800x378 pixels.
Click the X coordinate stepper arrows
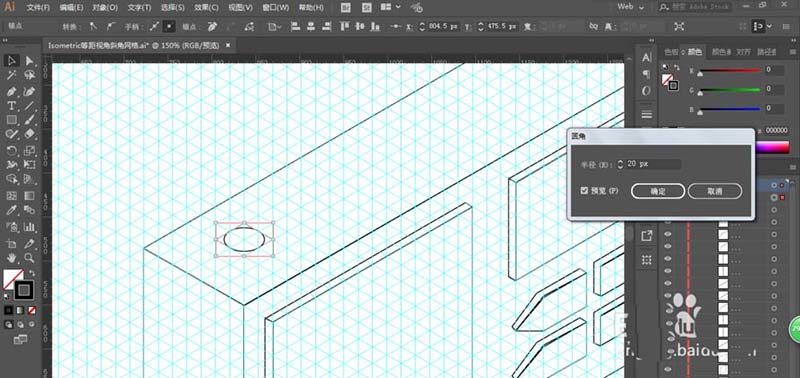(x=422, y=26)
